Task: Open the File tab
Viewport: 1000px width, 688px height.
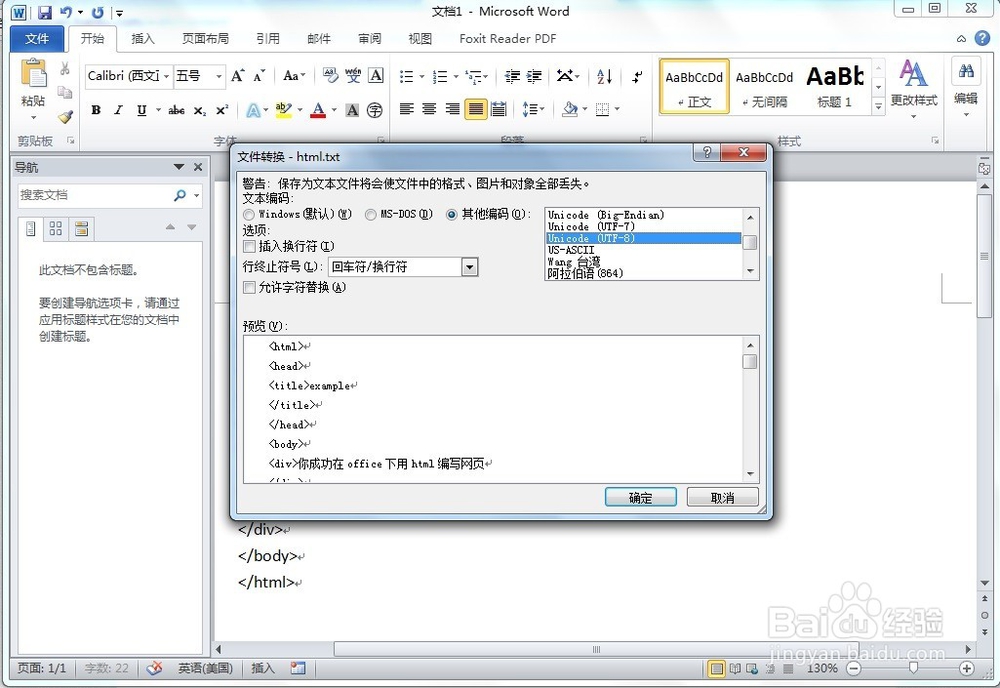Action: point(37,39)
